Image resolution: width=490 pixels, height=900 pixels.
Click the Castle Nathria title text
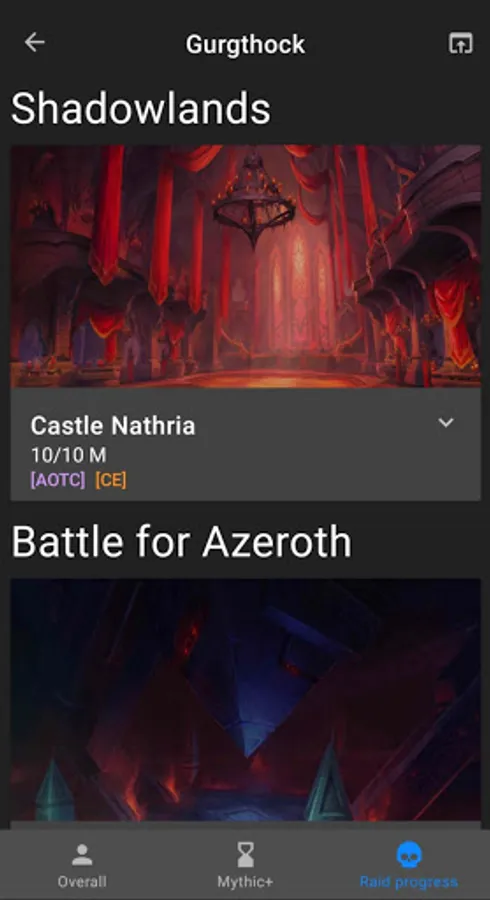(x=113, y=426)
